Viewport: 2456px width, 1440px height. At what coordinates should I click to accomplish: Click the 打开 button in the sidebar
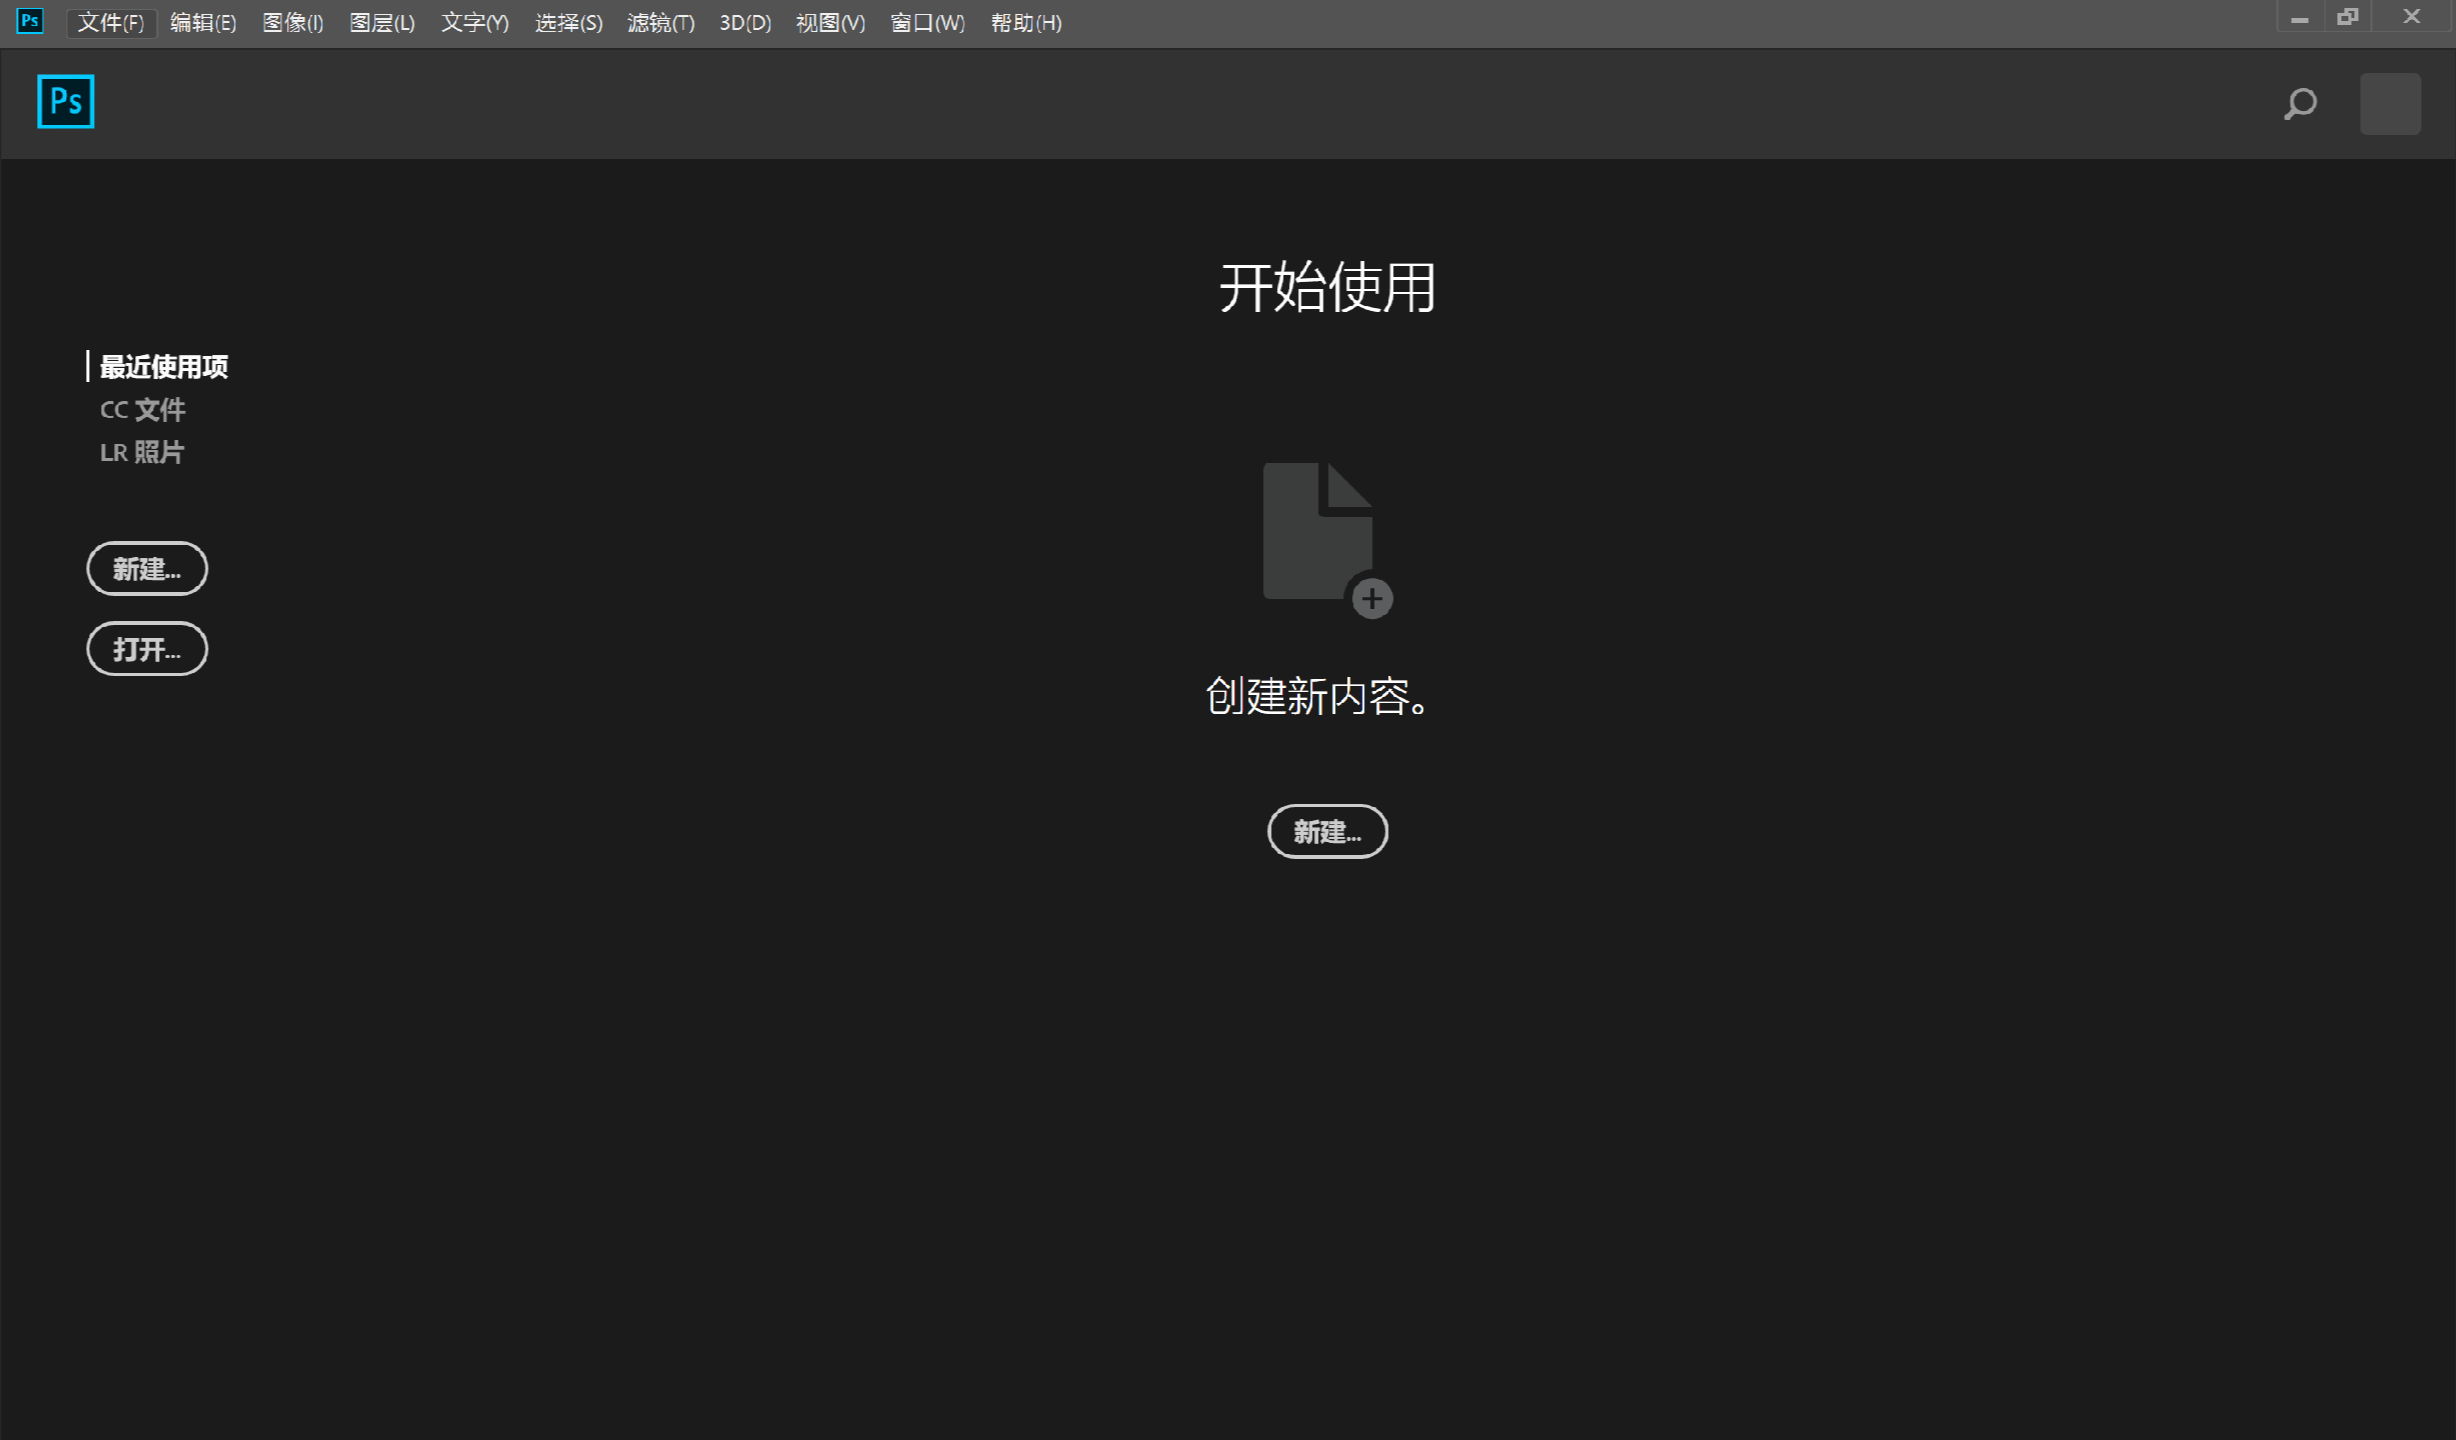pyautogui.click(x=147, y=648)
